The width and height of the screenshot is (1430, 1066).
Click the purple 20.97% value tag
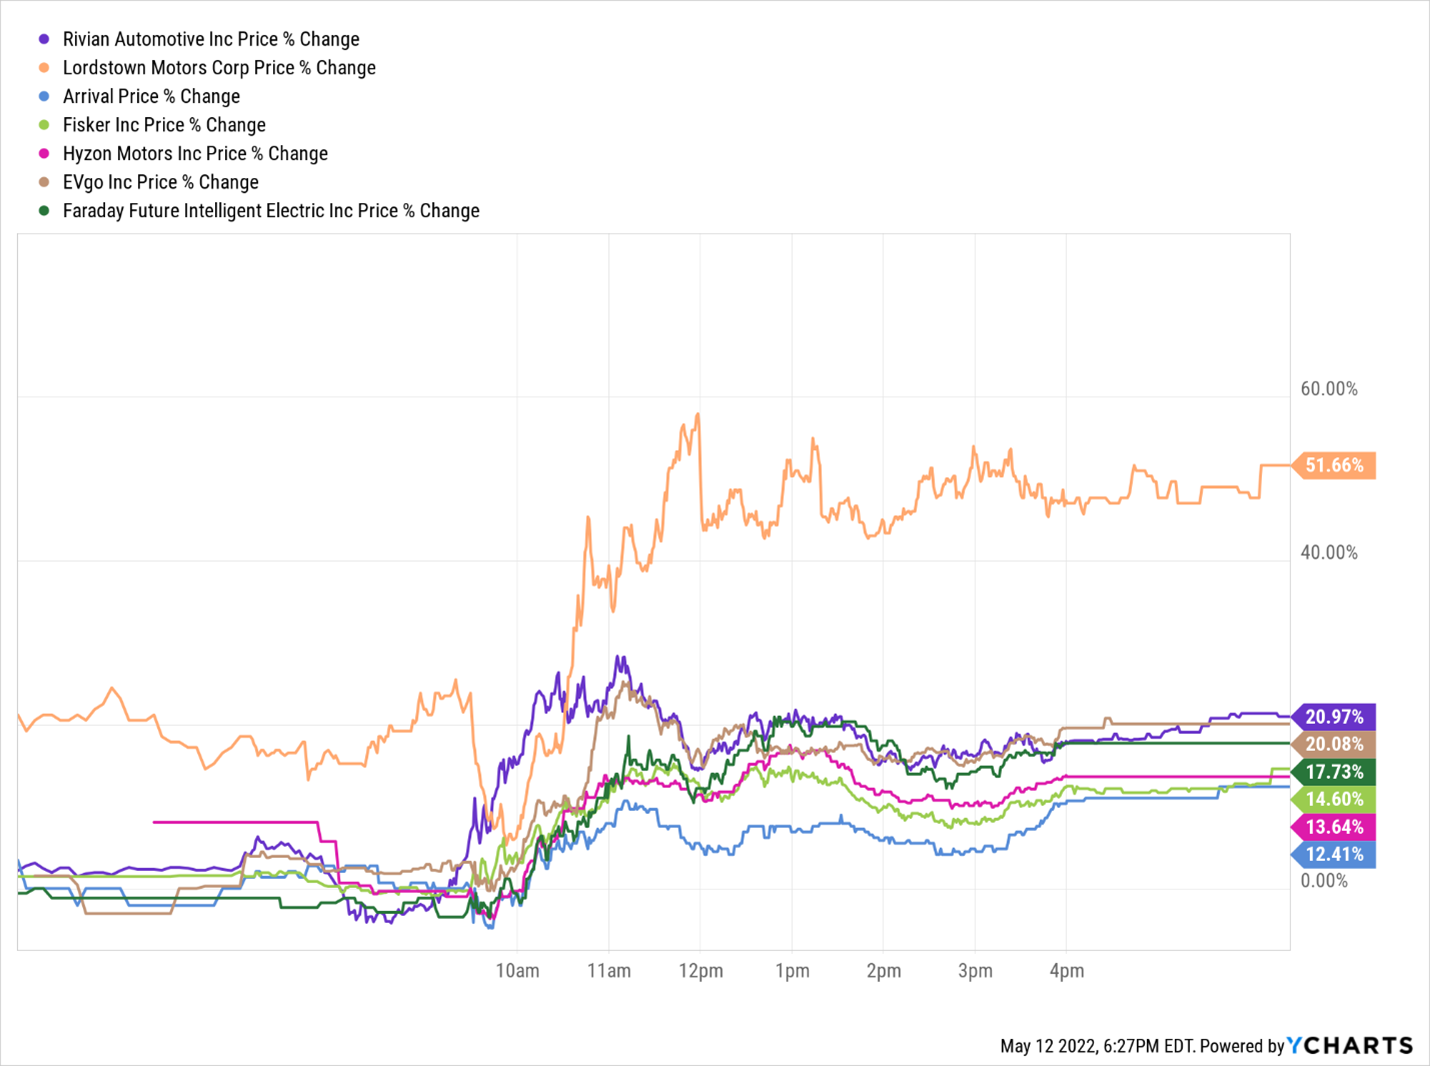point(1334,717)
